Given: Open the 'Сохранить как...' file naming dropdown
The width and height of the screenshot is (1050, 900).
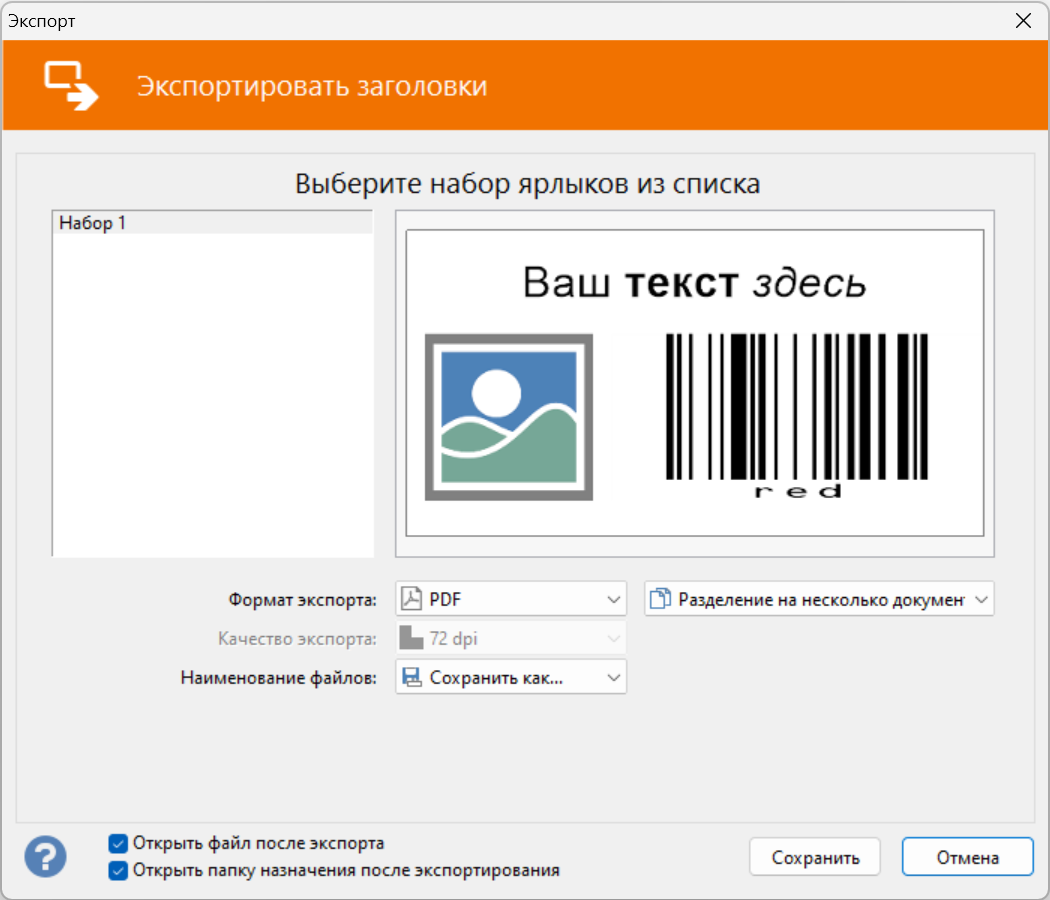Looking at the screenshot, I should [x=511, y=677].
